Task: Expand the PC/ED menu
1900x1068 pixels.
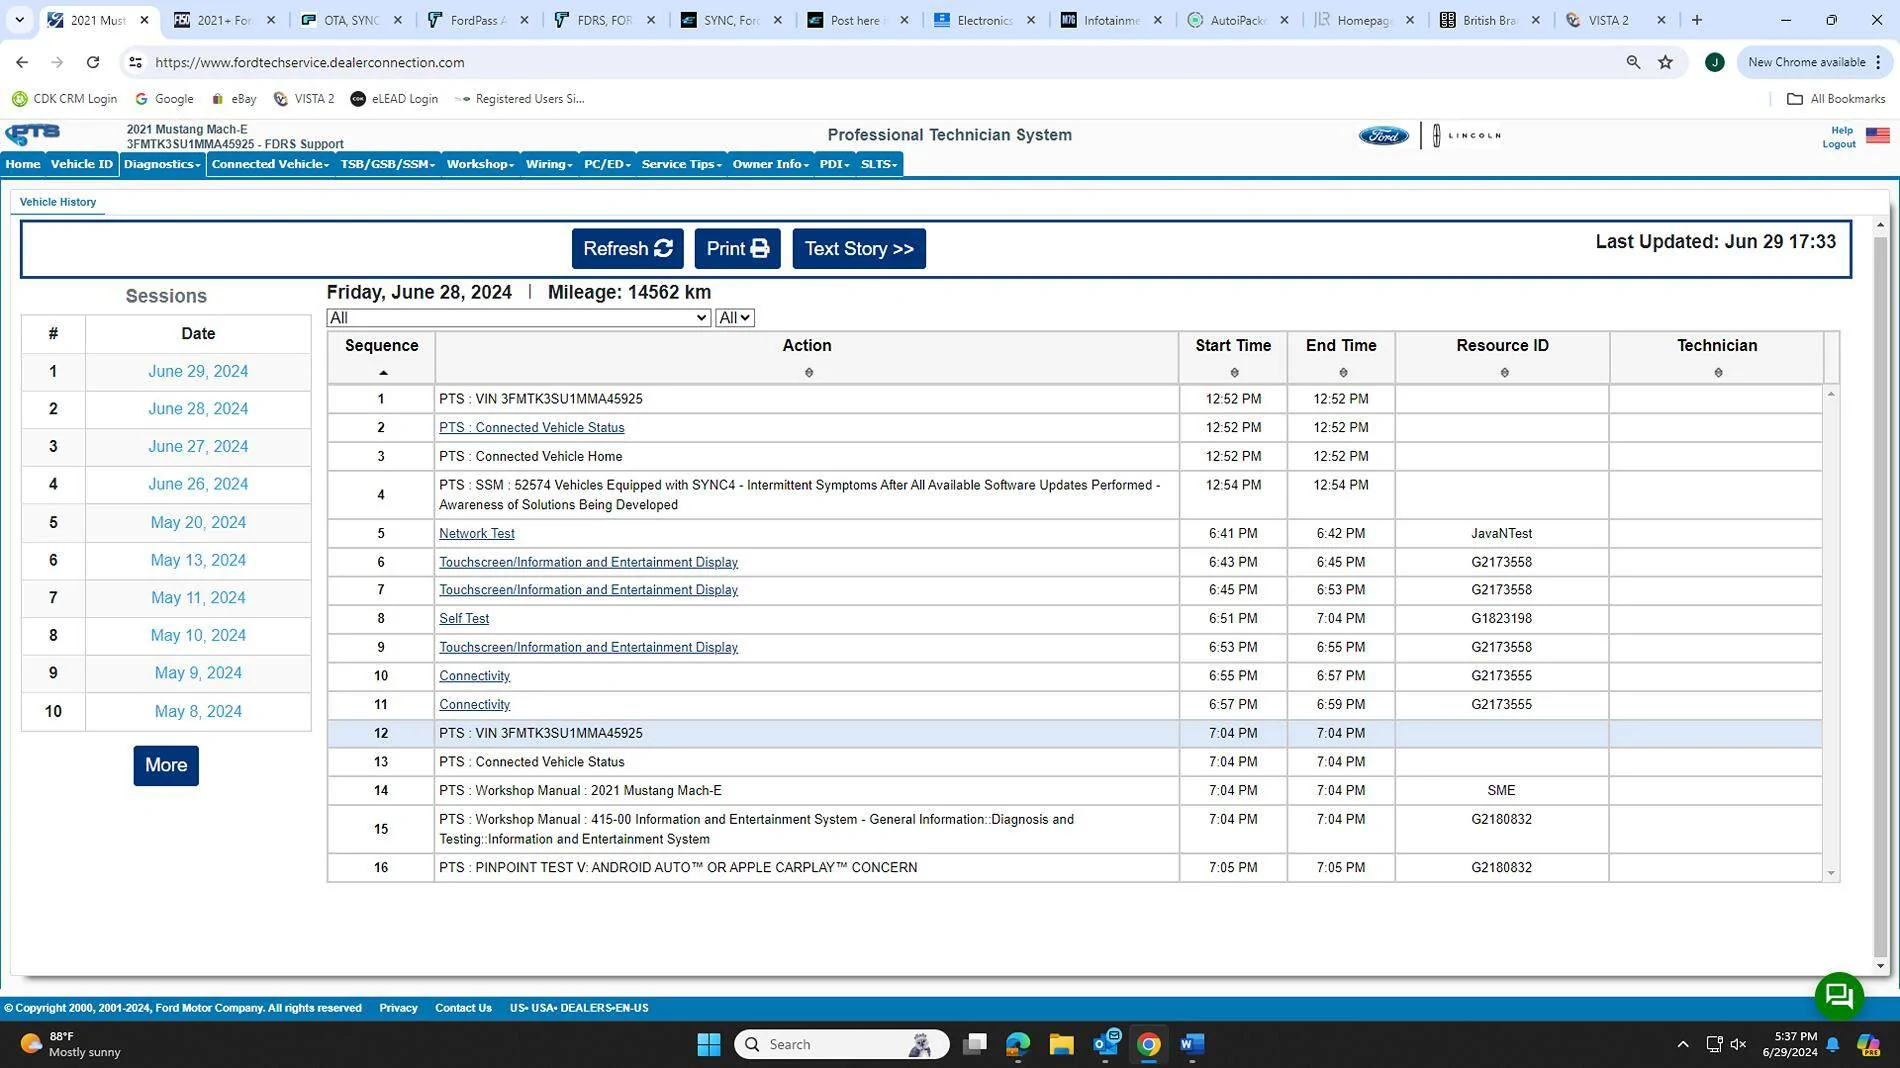Action: click(607, 164)
